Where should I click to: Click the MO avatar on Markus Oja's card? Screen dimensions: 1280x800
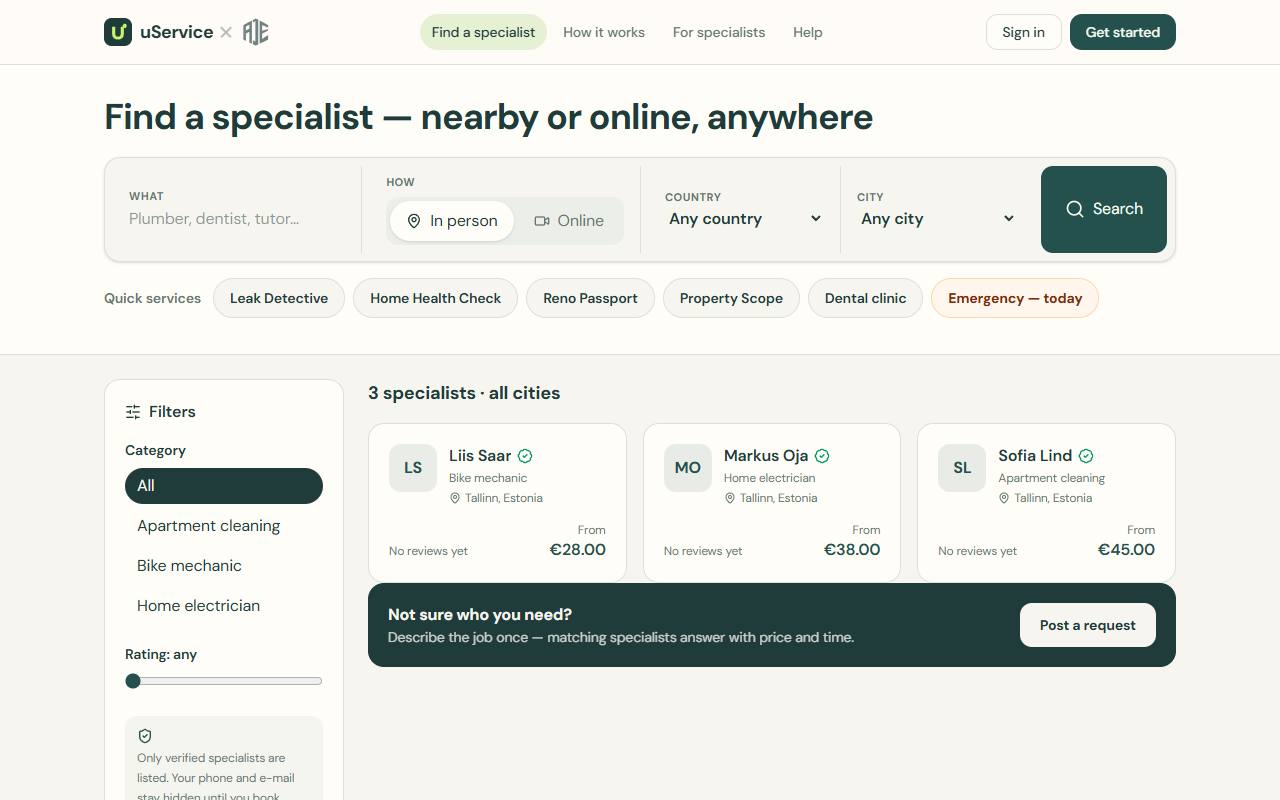coord(688,468)
